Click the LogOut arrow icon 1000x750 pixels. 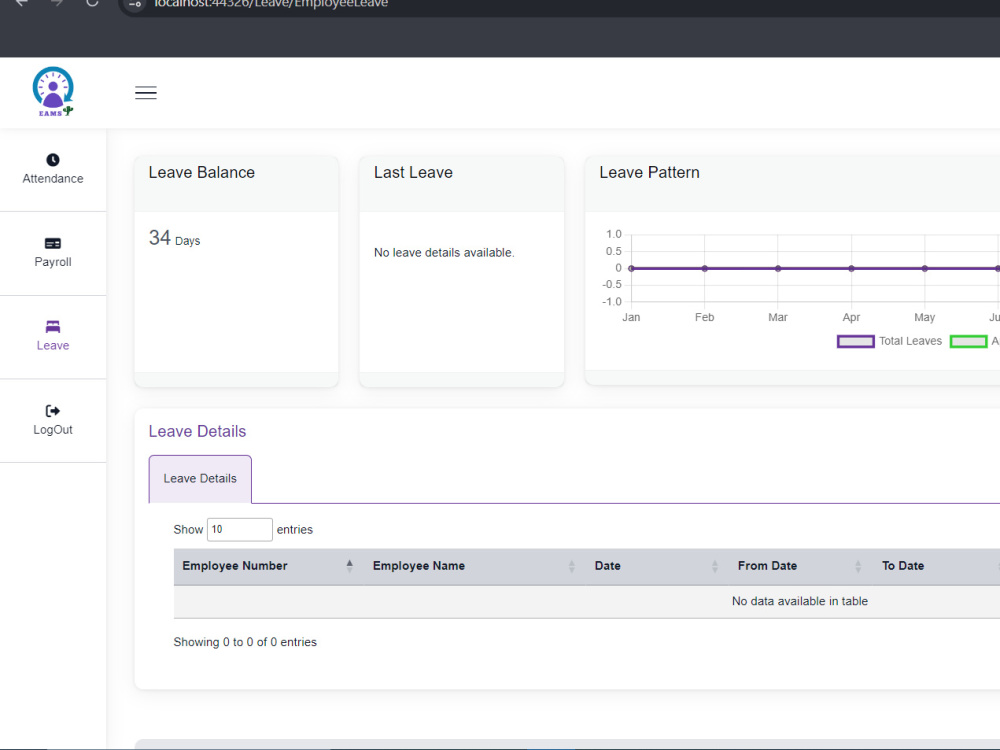click(x=53, y=411)
